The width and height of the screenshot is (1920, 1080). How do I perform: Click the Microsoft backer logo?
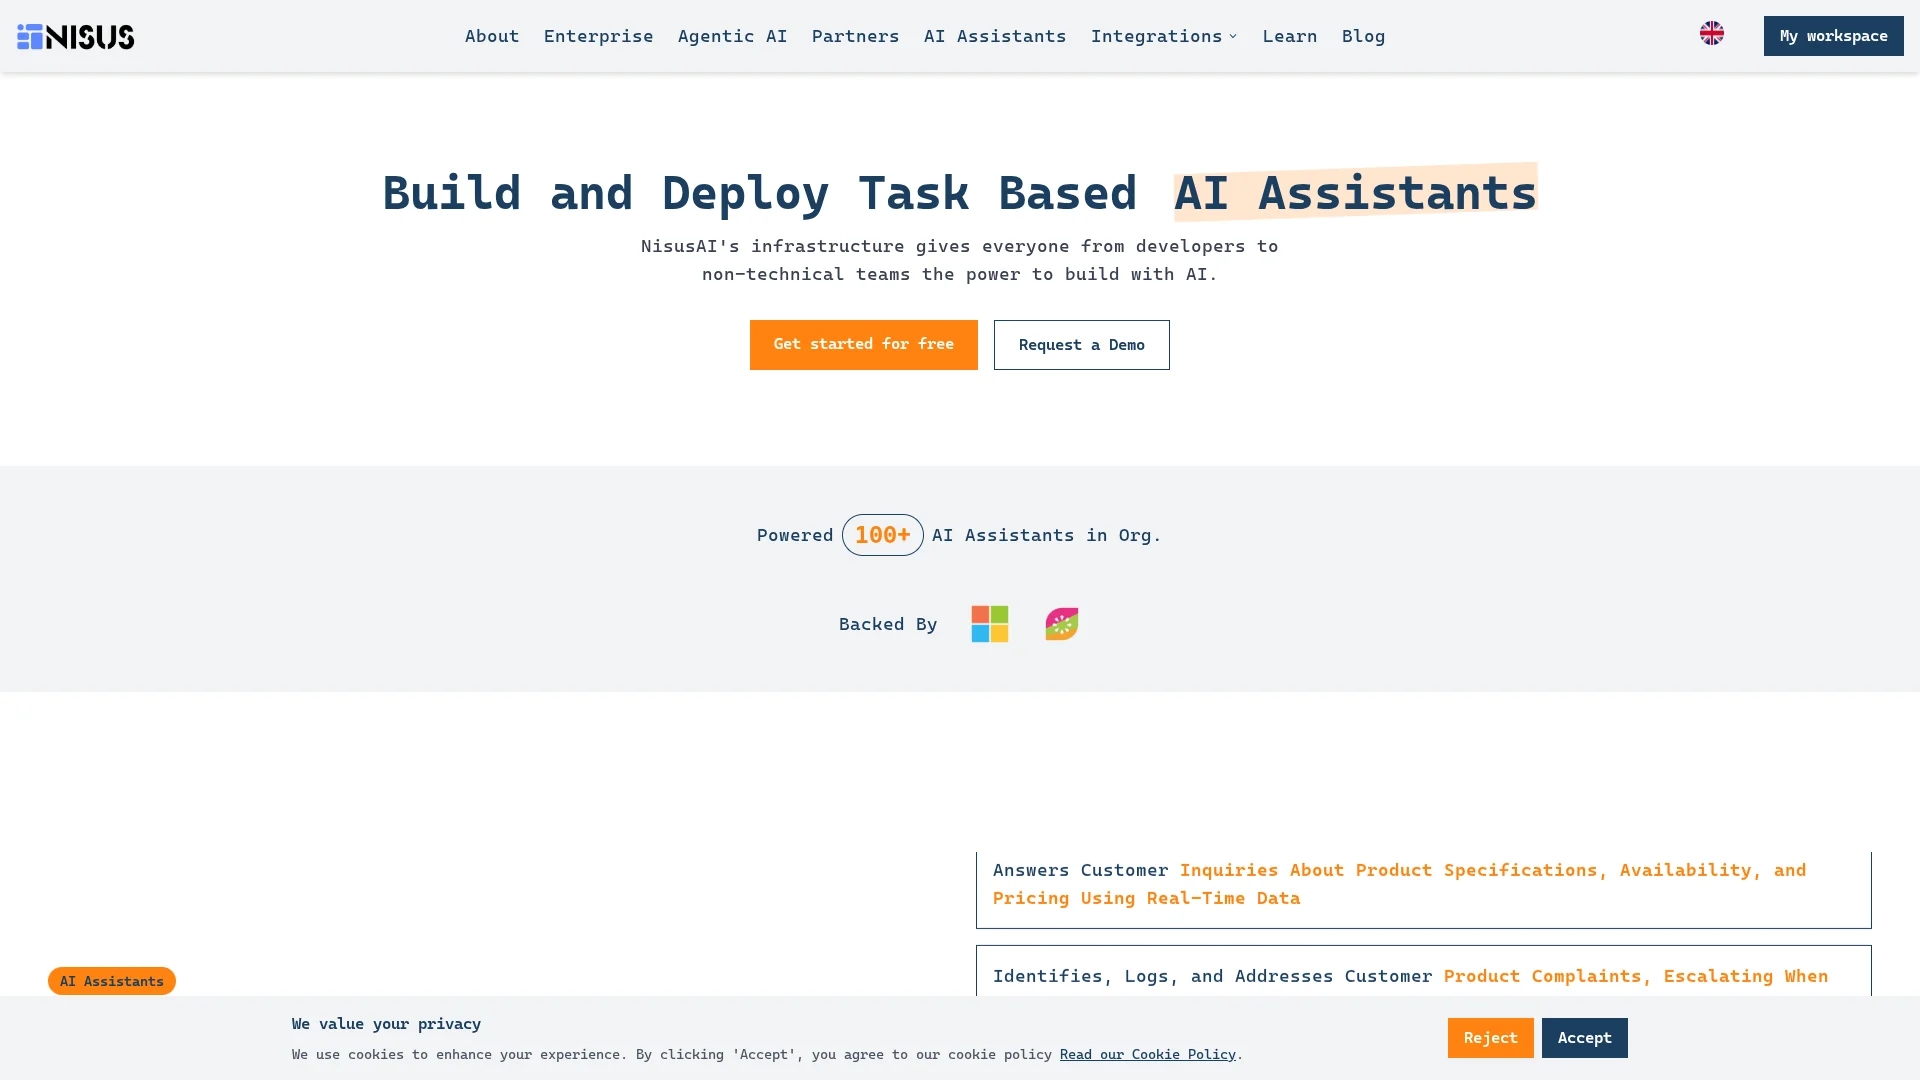coord(990,624)
